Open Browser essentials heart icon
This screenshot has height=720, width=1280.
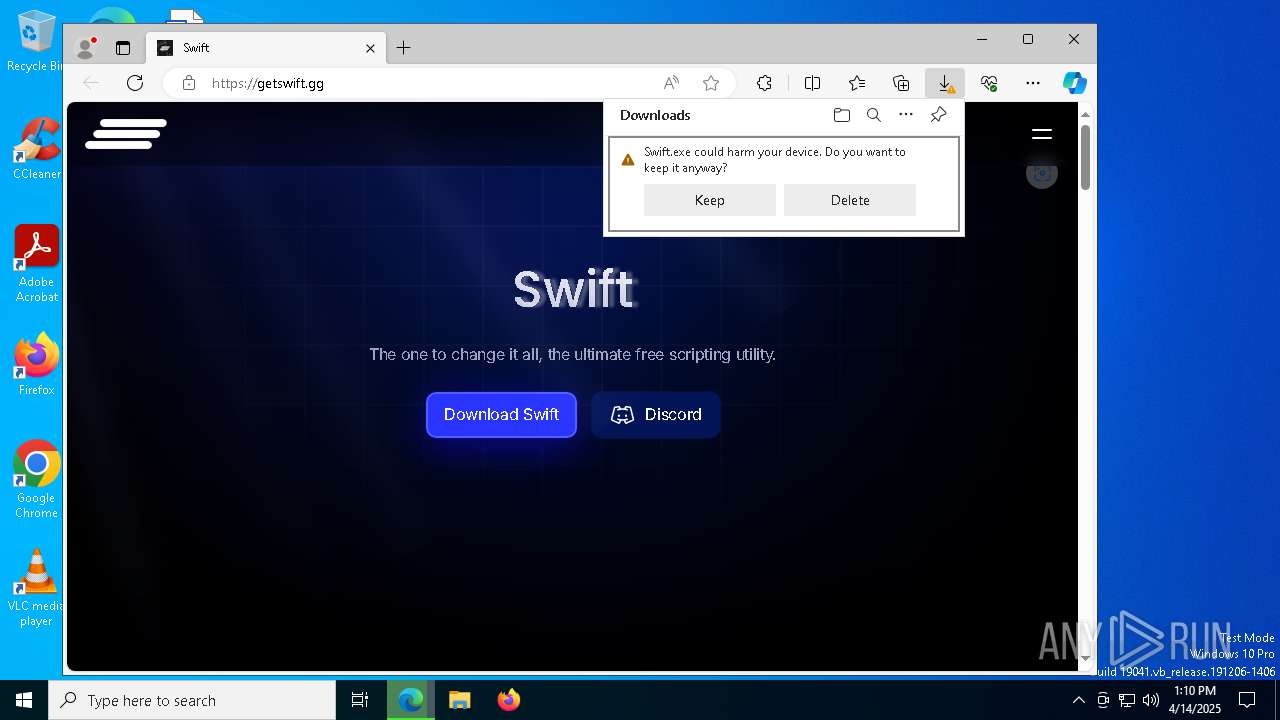989,83
